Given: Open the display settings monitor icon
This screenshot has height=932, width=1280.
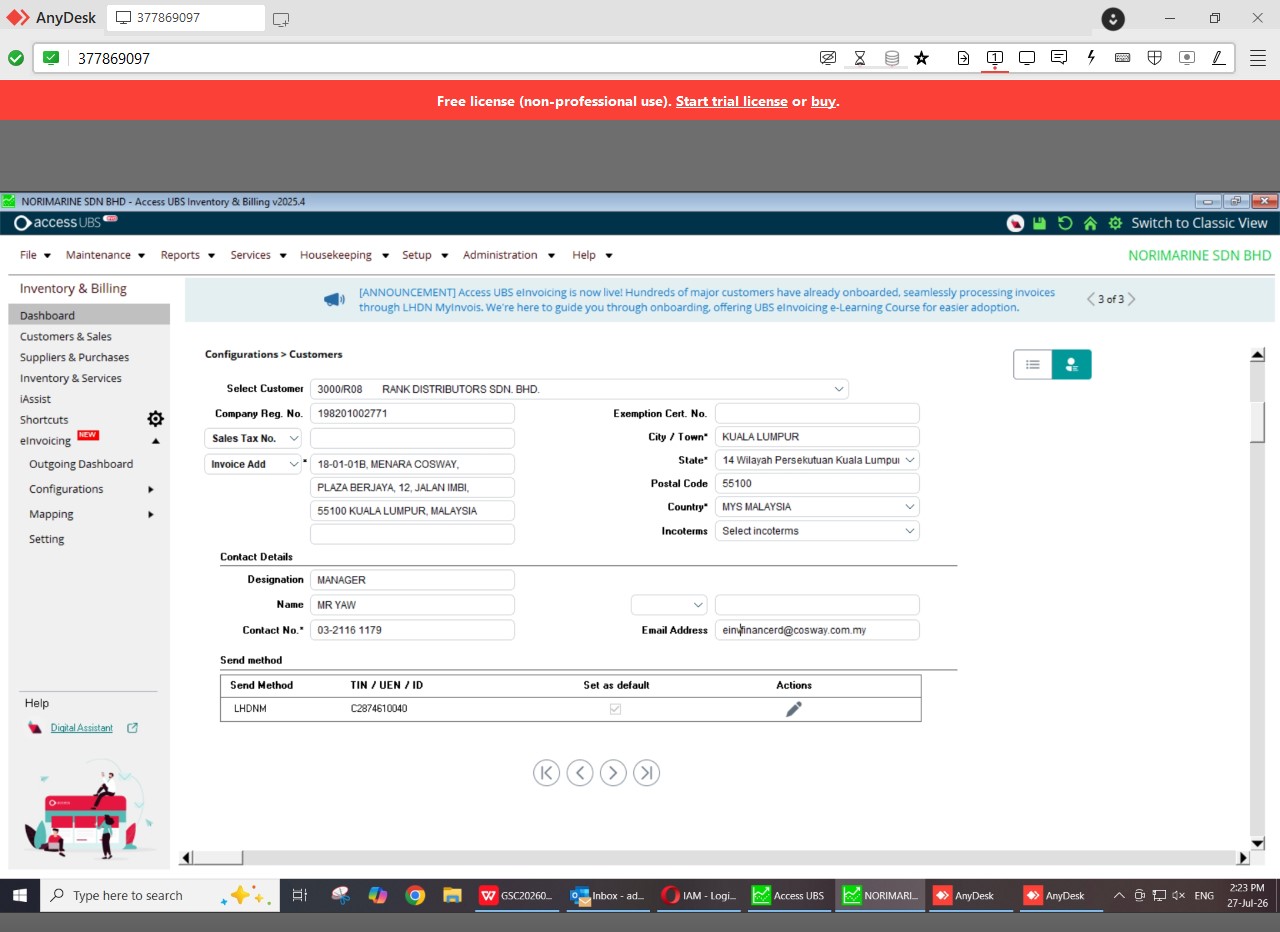Looking at the screenshot, I should [1027, 58].
